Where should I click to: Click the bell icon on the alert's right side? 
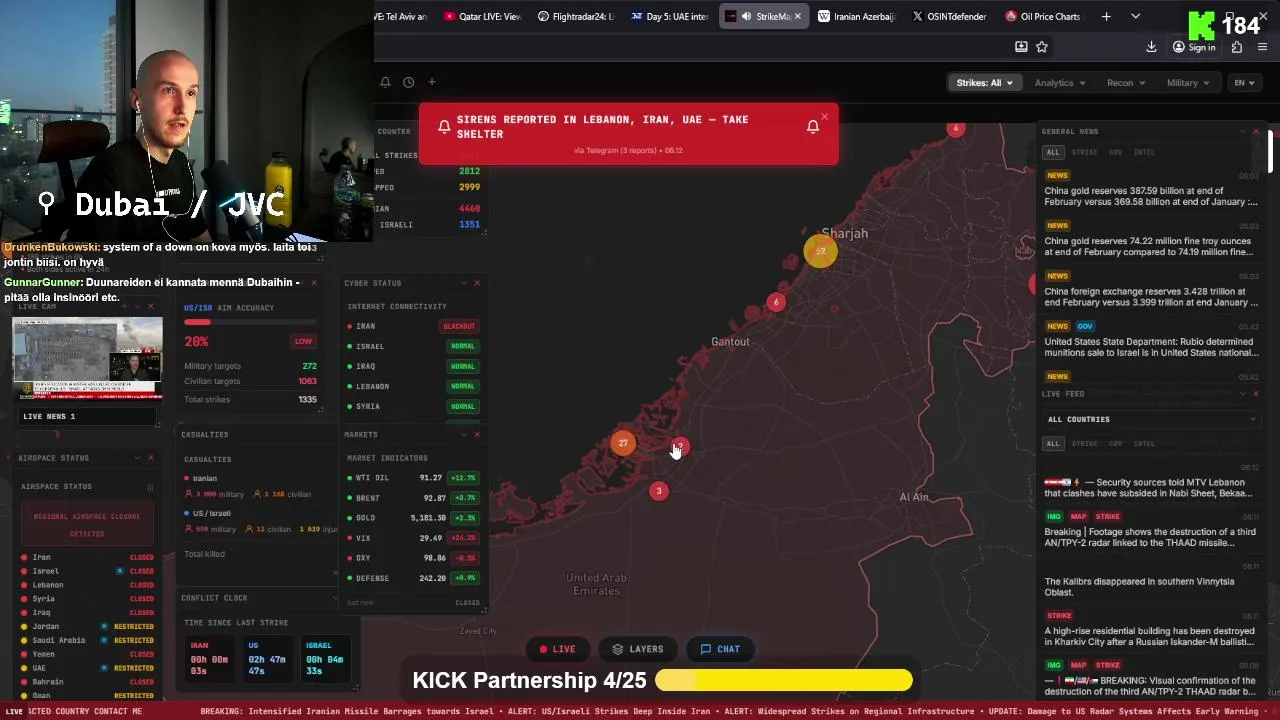[x=813, y=127]
